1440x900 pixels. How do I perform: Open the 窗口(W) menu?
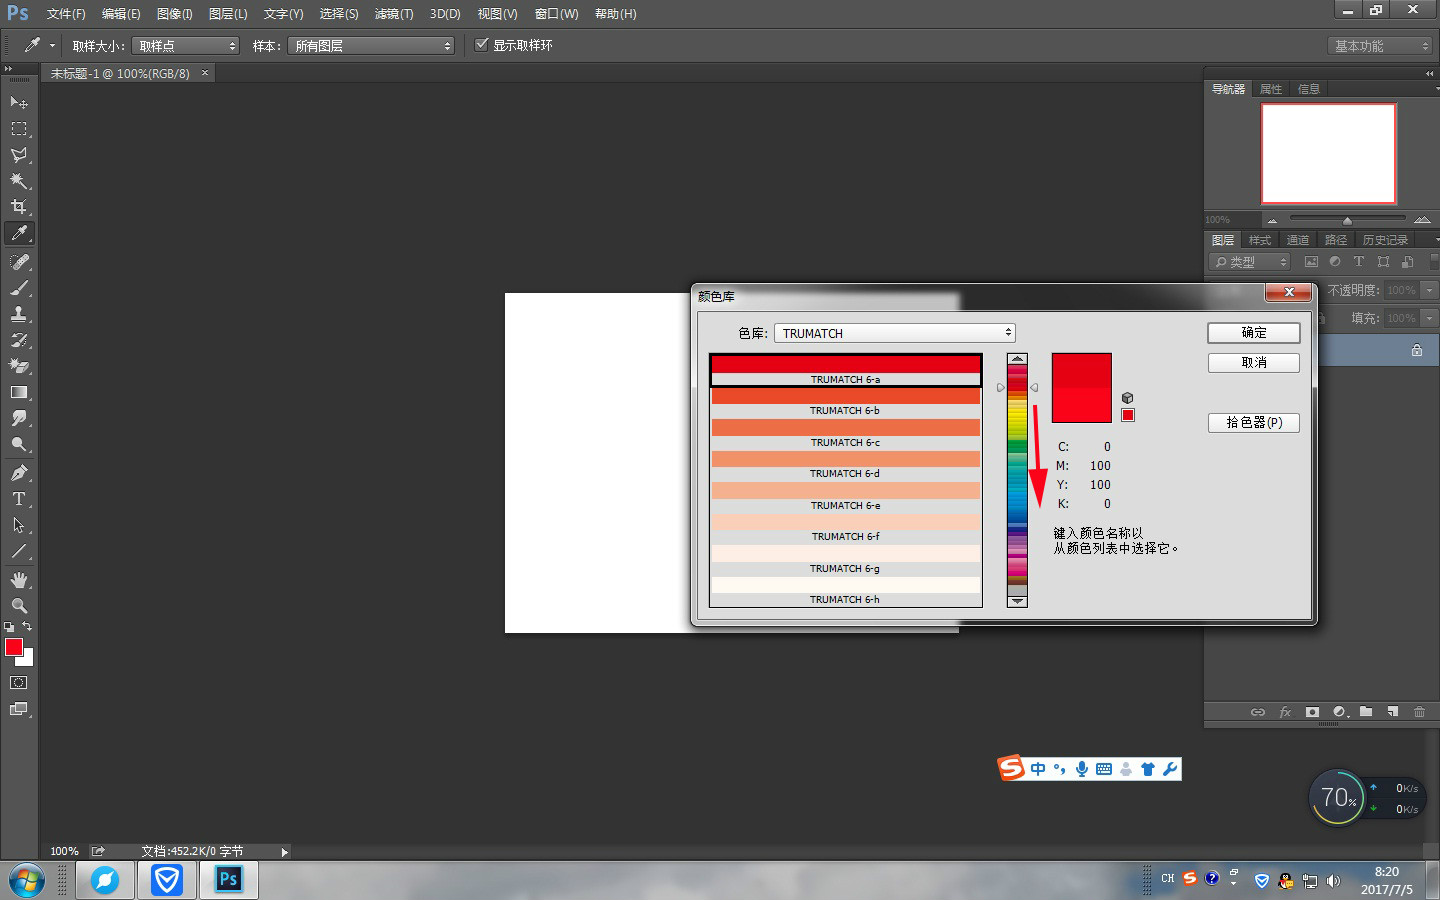coord(556,14)
